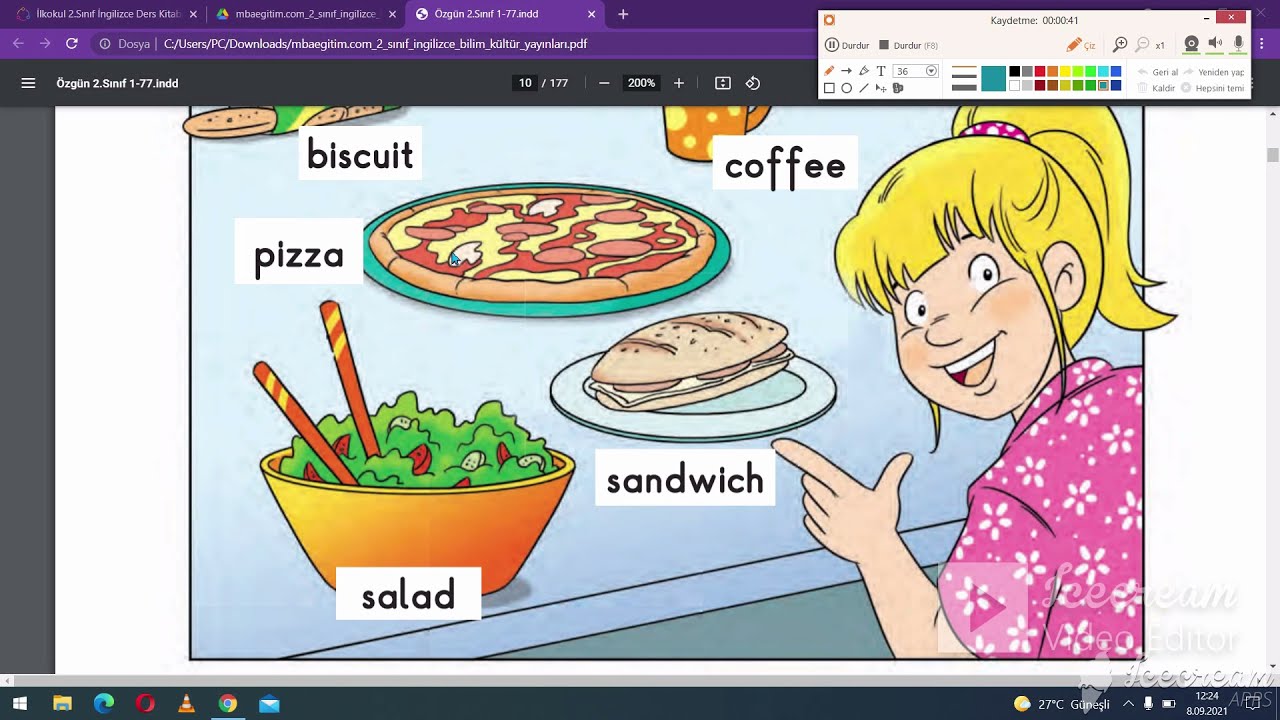Select the cursor move tool in recorder
The height and width of the screenshot is (720, 1280).
coord(881,88)
